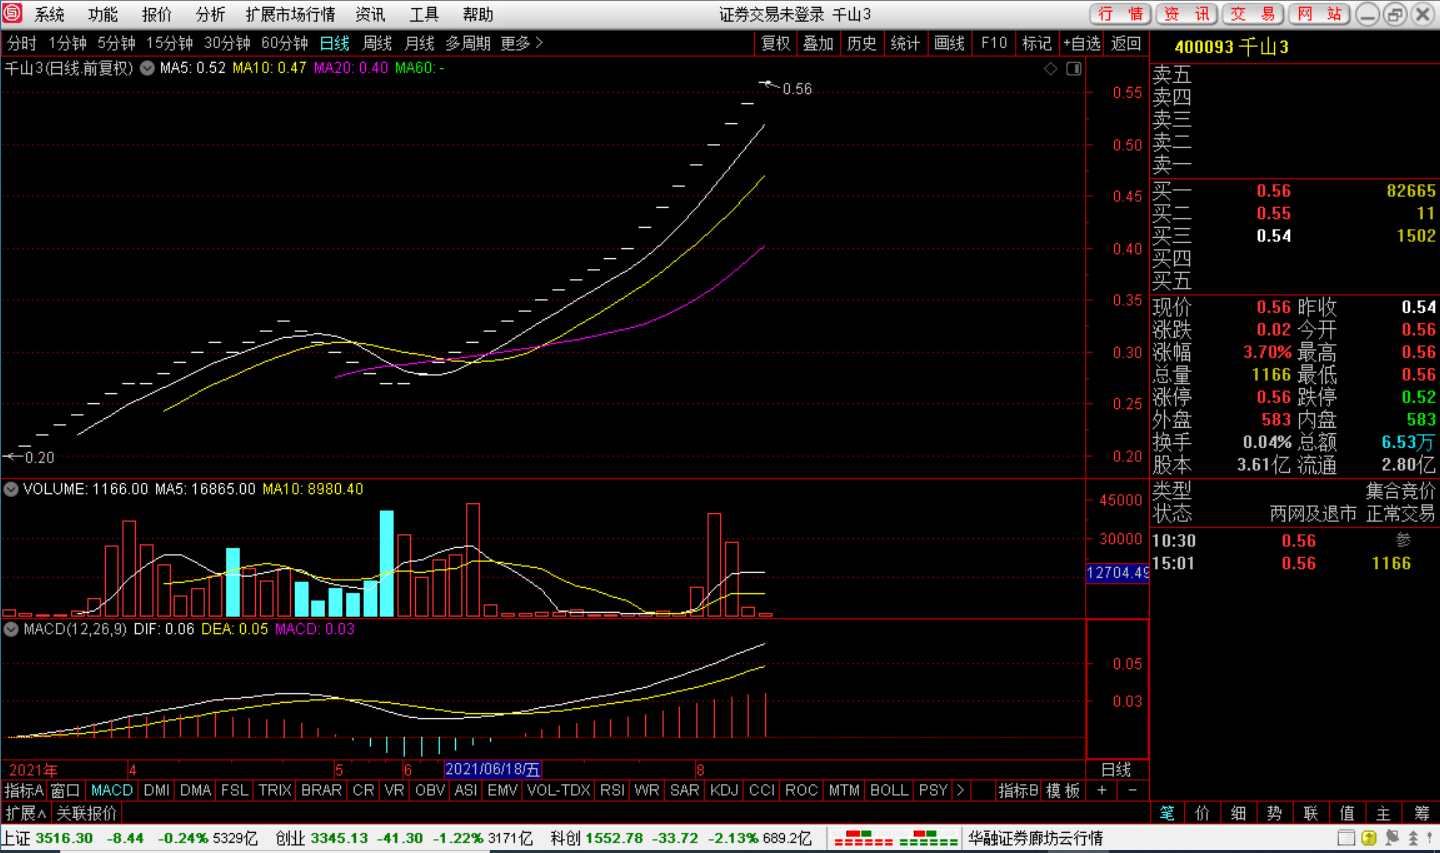Select the 联 tab in the bottom-right panel
Image resolution: width=1440 pixels, height=853 pixels.
coord(1311,813)
